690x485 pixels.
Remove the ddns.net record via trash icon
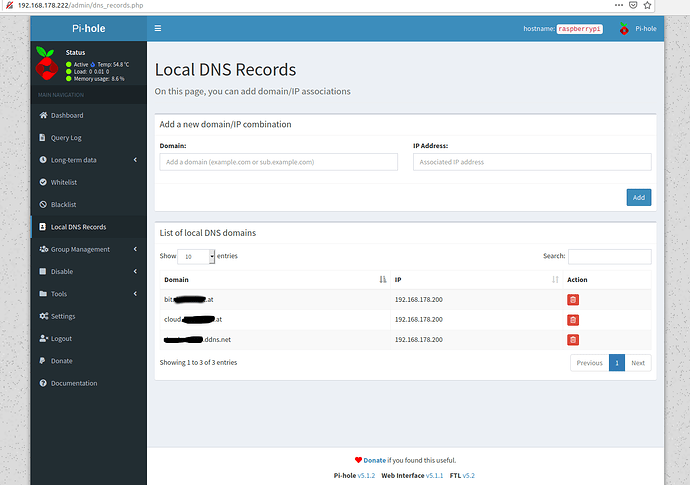click(x=573, y=340)
